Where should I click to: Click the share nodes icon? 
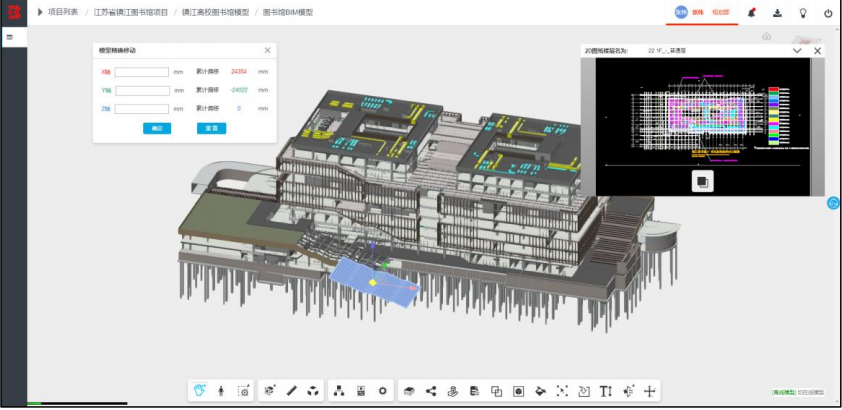coord(431,391)
